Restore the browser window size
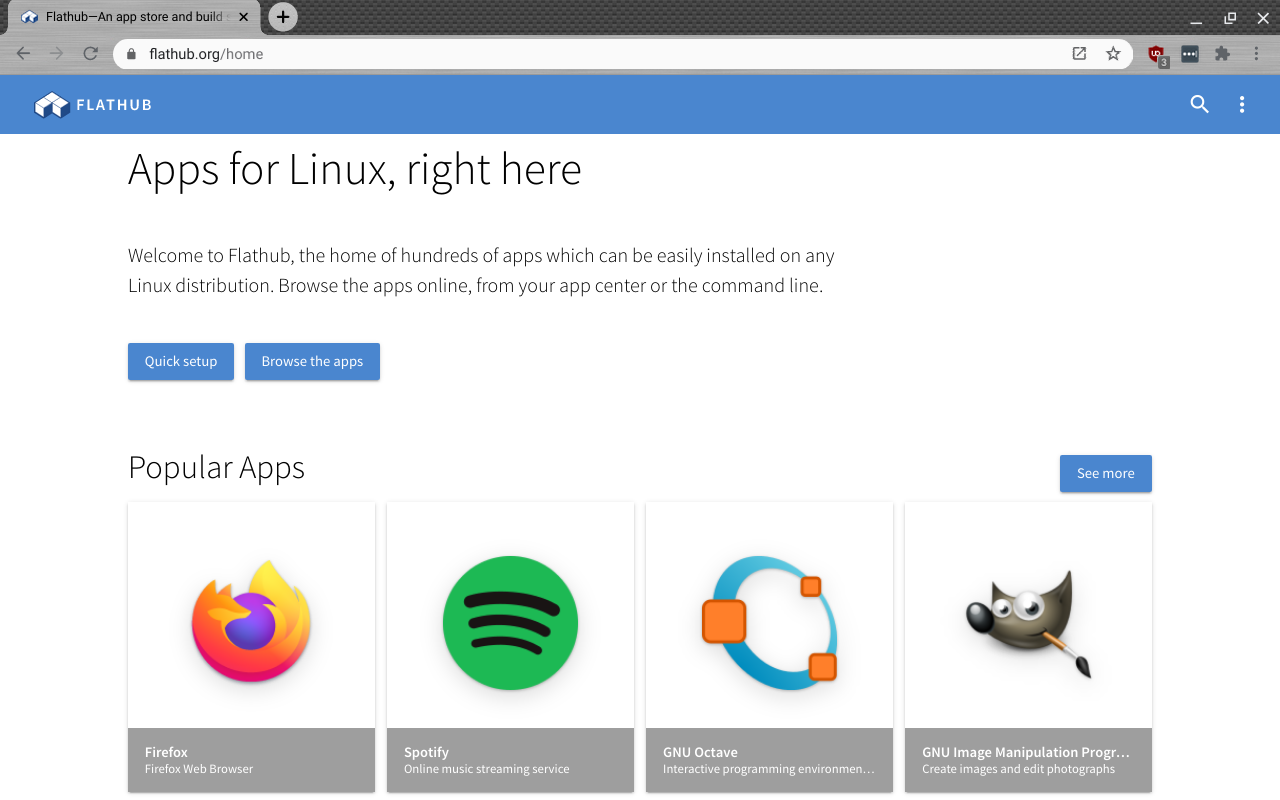 (x=1230, y=18)
